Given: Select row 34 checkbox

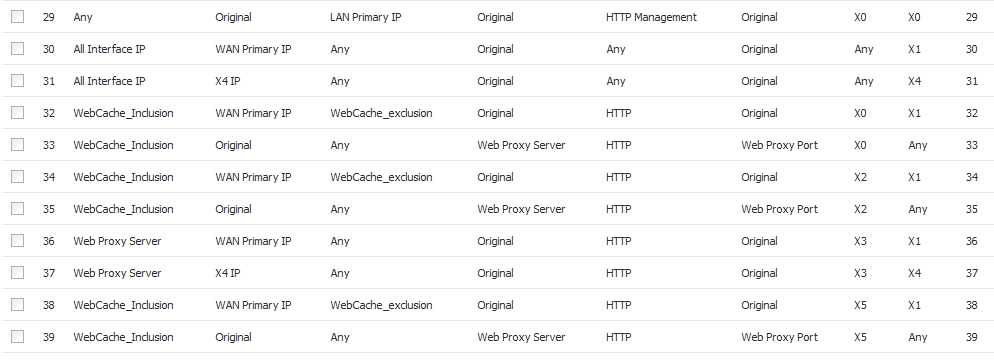Looking at the screenshot, I should [18, 176].
